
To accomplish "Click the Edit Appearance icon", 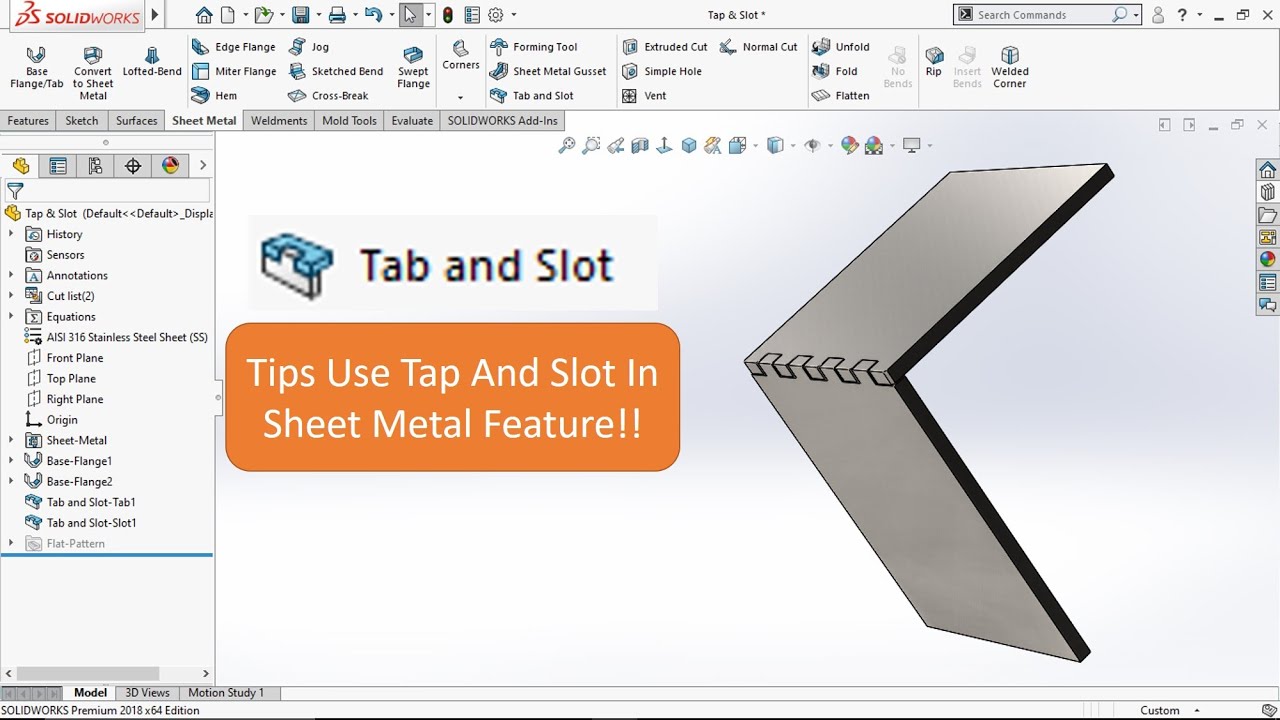I will point(850,146).
